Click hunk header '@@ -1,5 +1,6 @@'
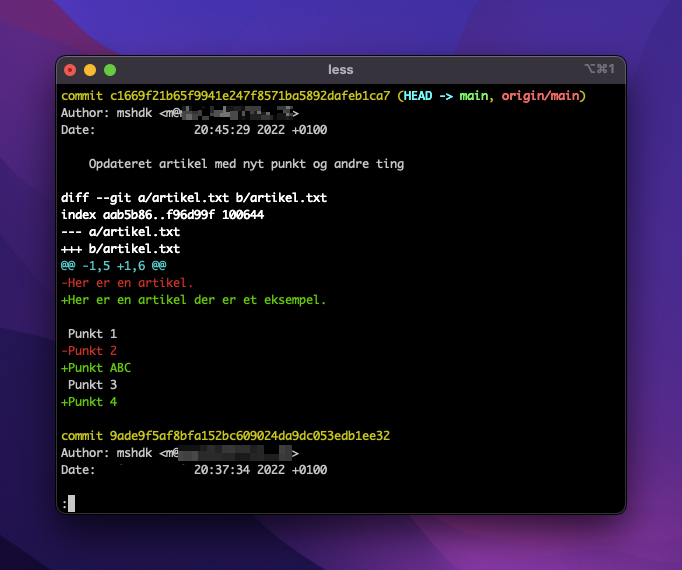Viewport: 682px width, 570px height. 114,265
